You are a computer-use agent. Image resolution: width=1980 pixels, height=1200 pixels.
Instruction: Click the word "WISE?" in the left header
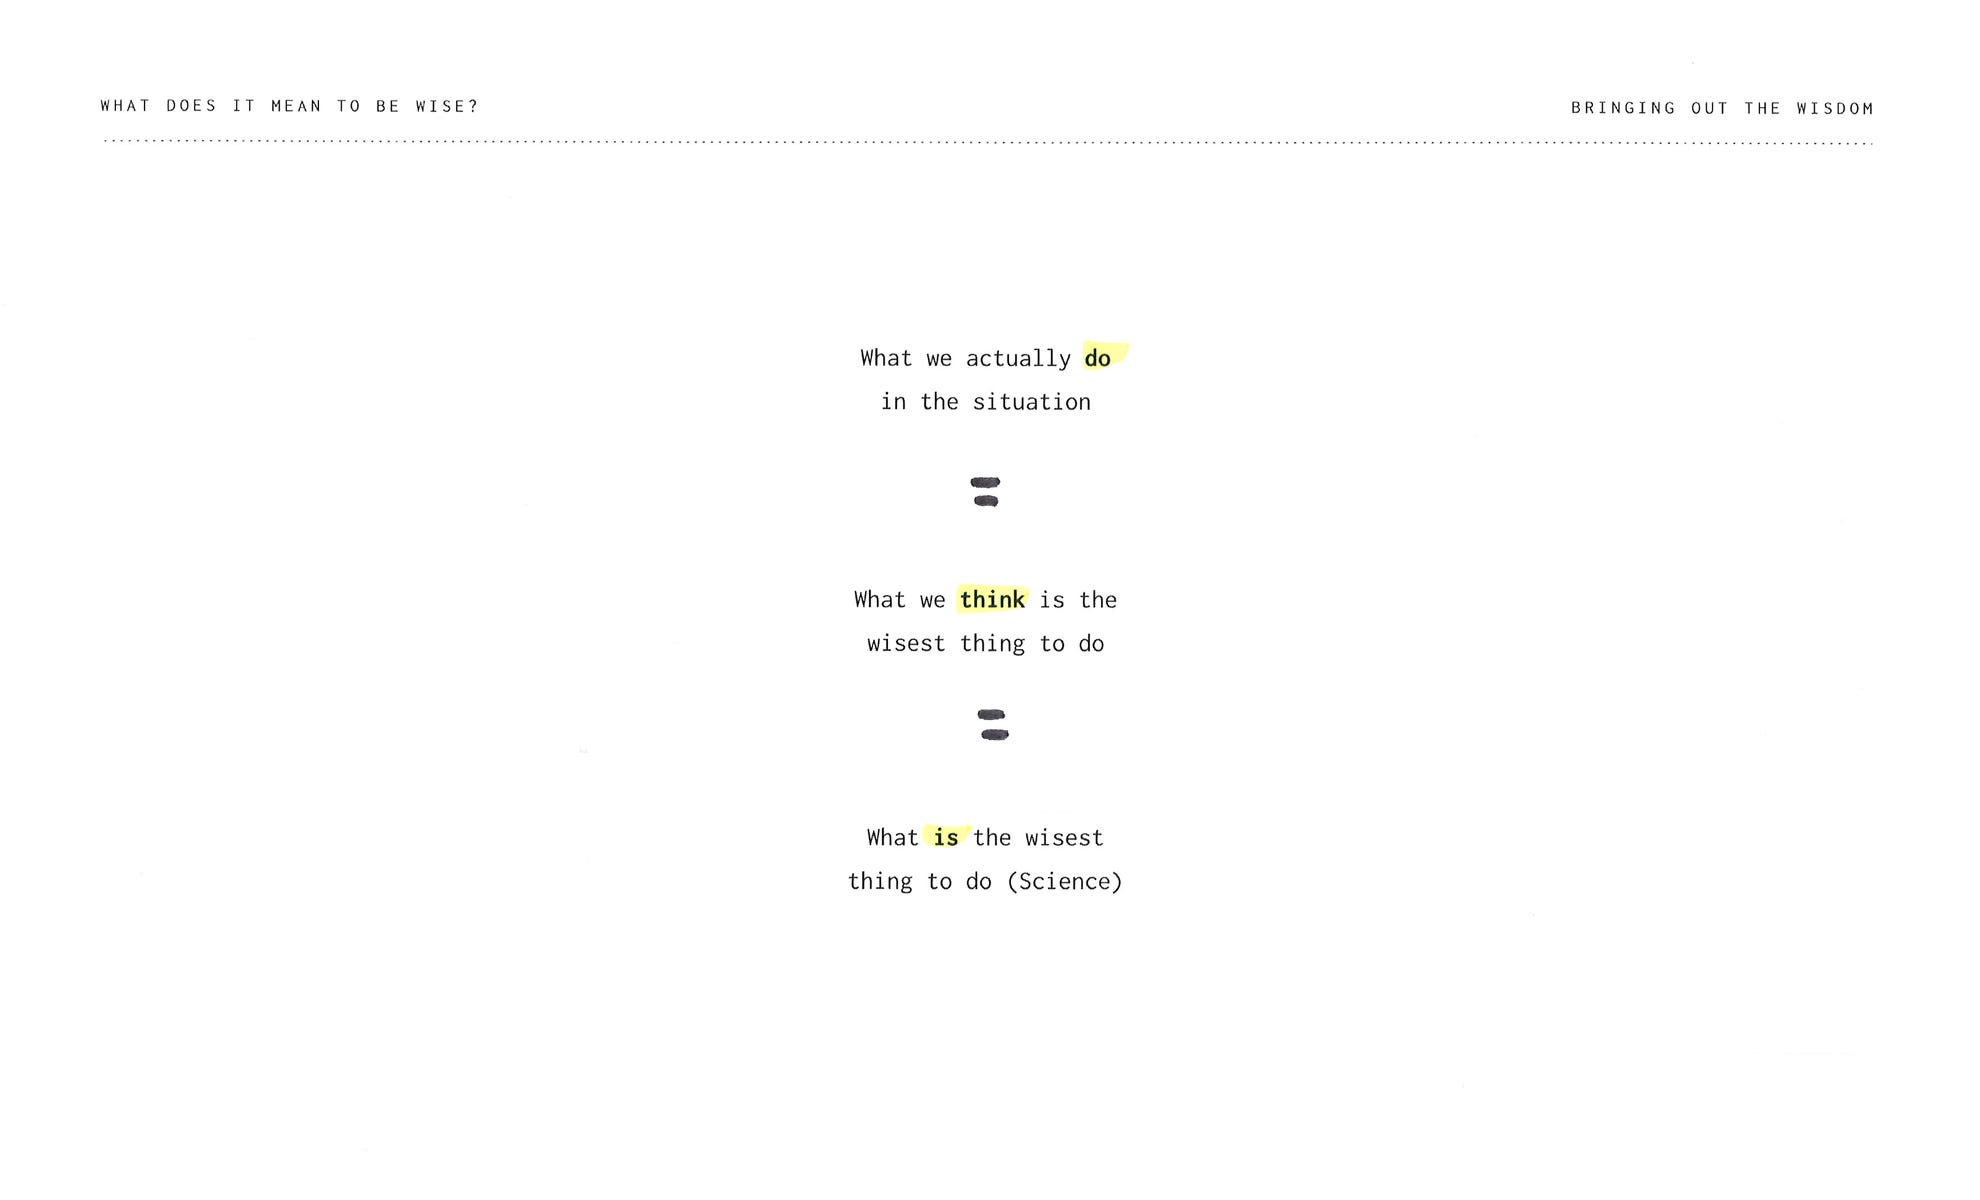pos(447,106)
